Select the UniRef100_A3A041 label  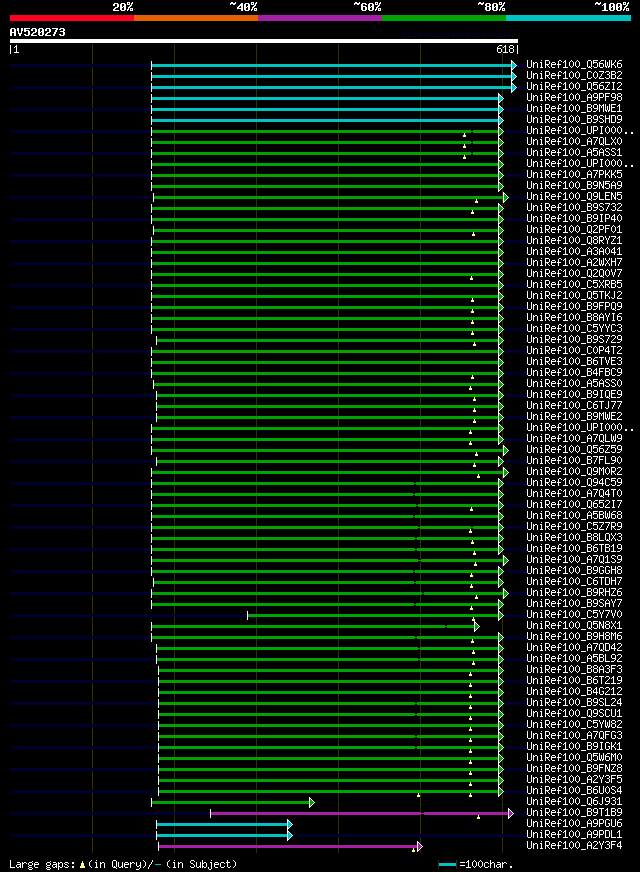(x=574, y=251)
